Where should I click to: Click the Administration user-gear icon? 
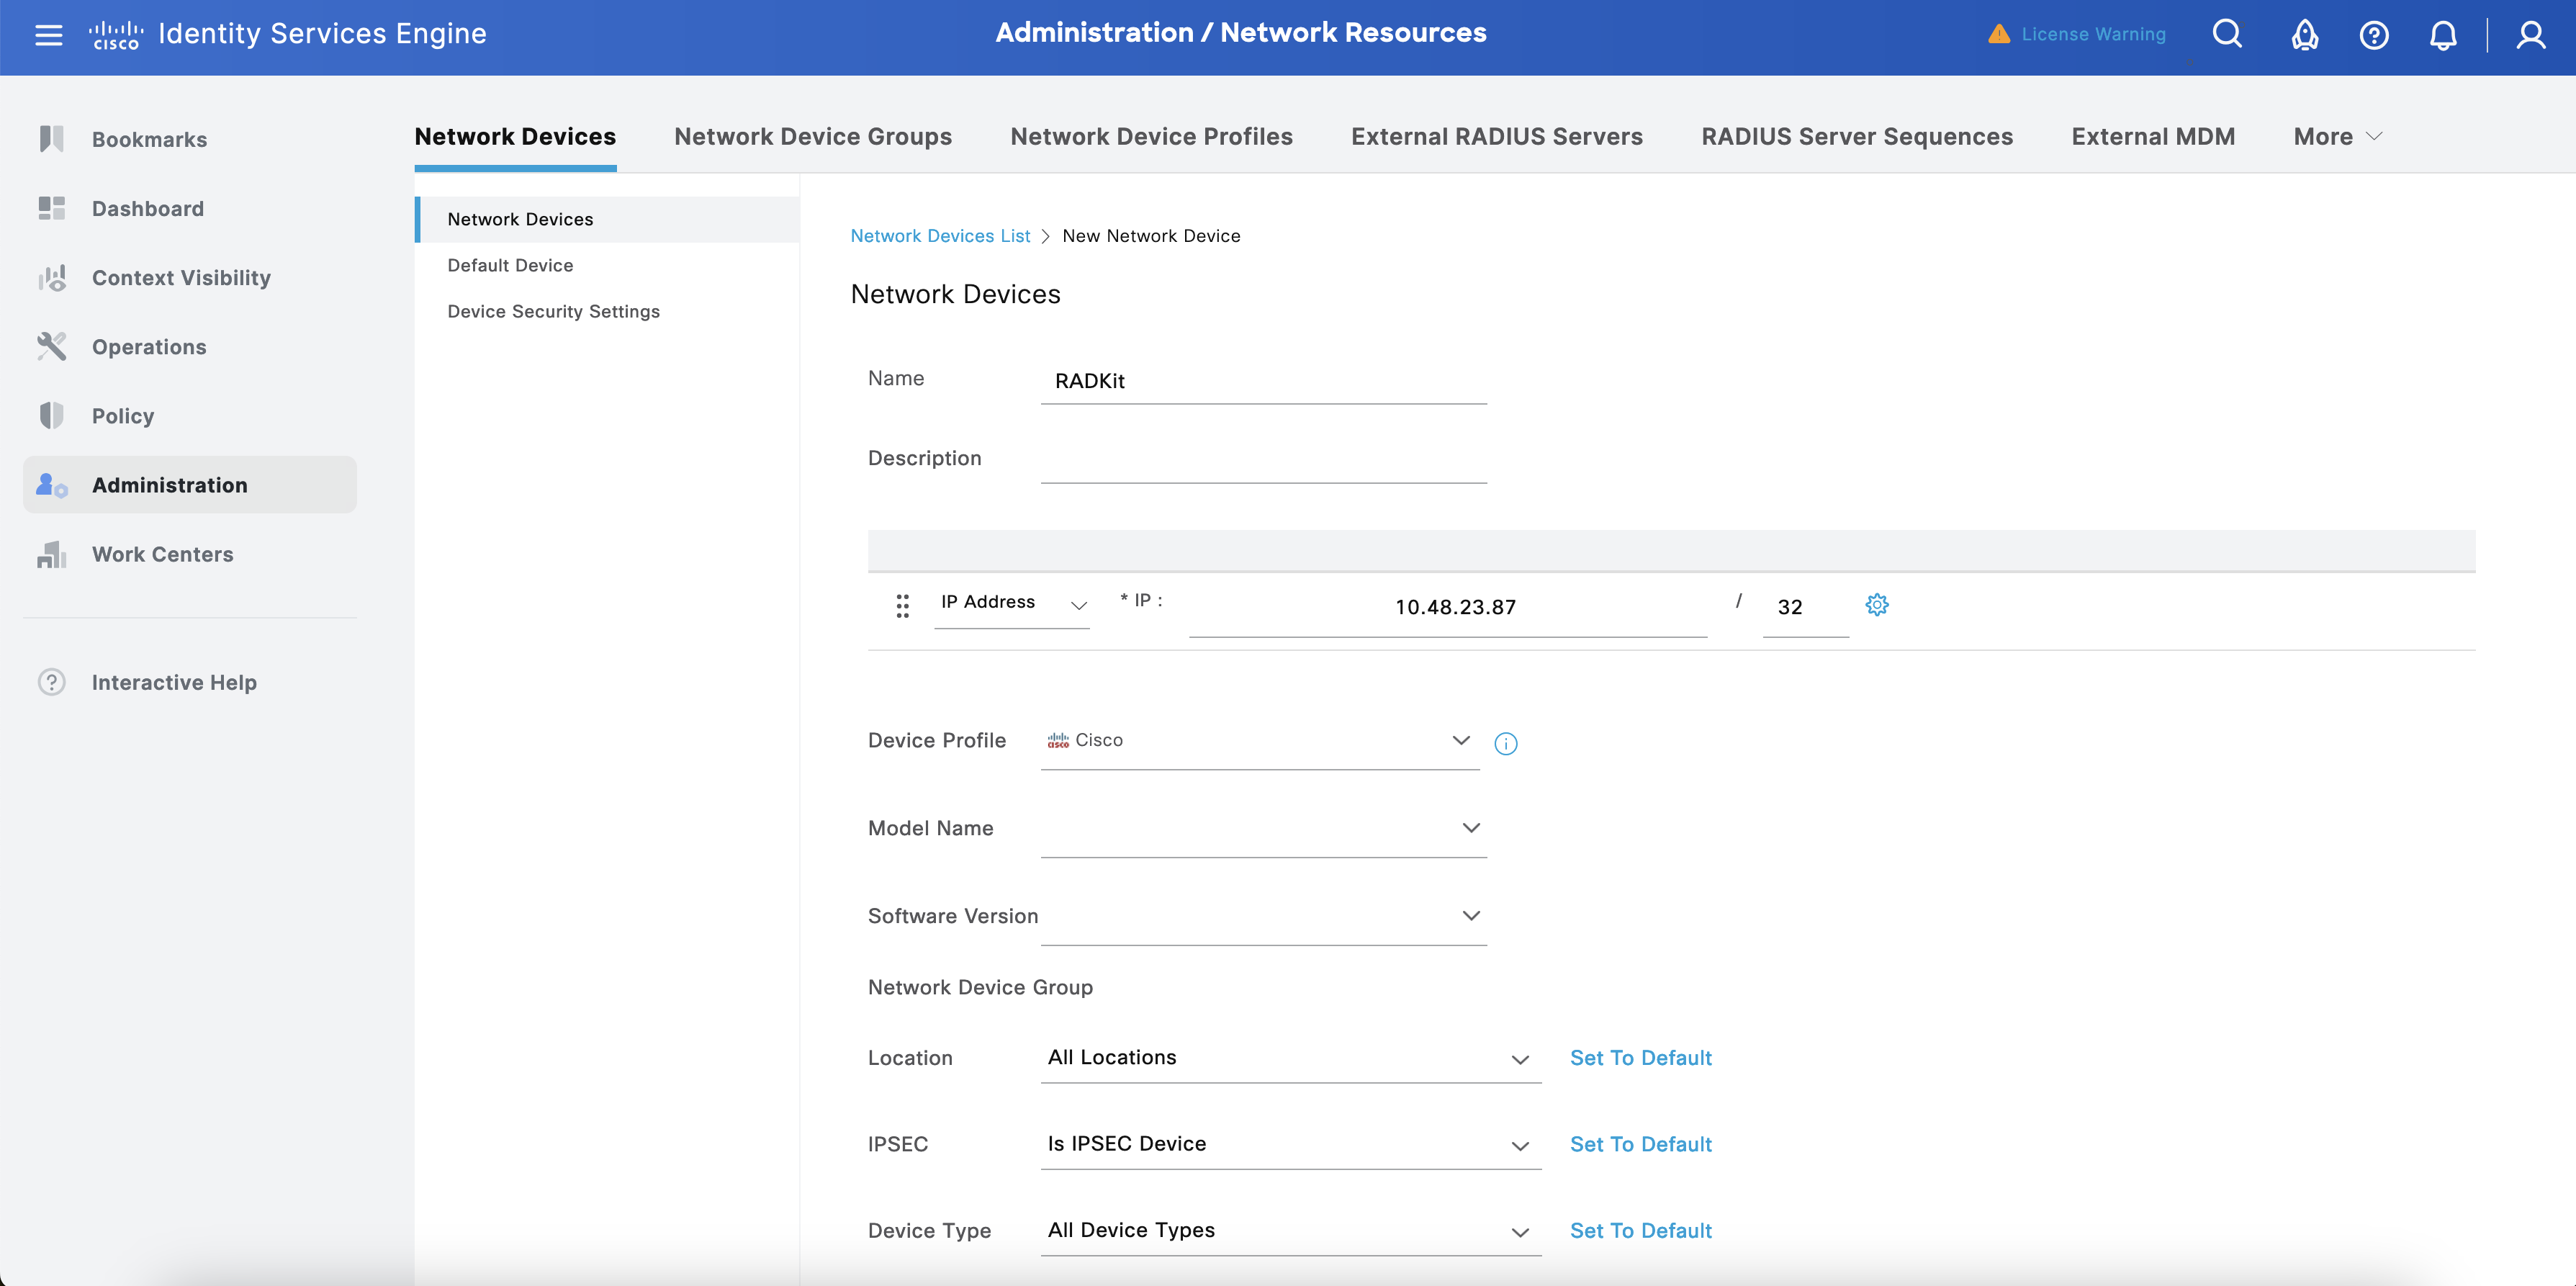click(51, 485)
